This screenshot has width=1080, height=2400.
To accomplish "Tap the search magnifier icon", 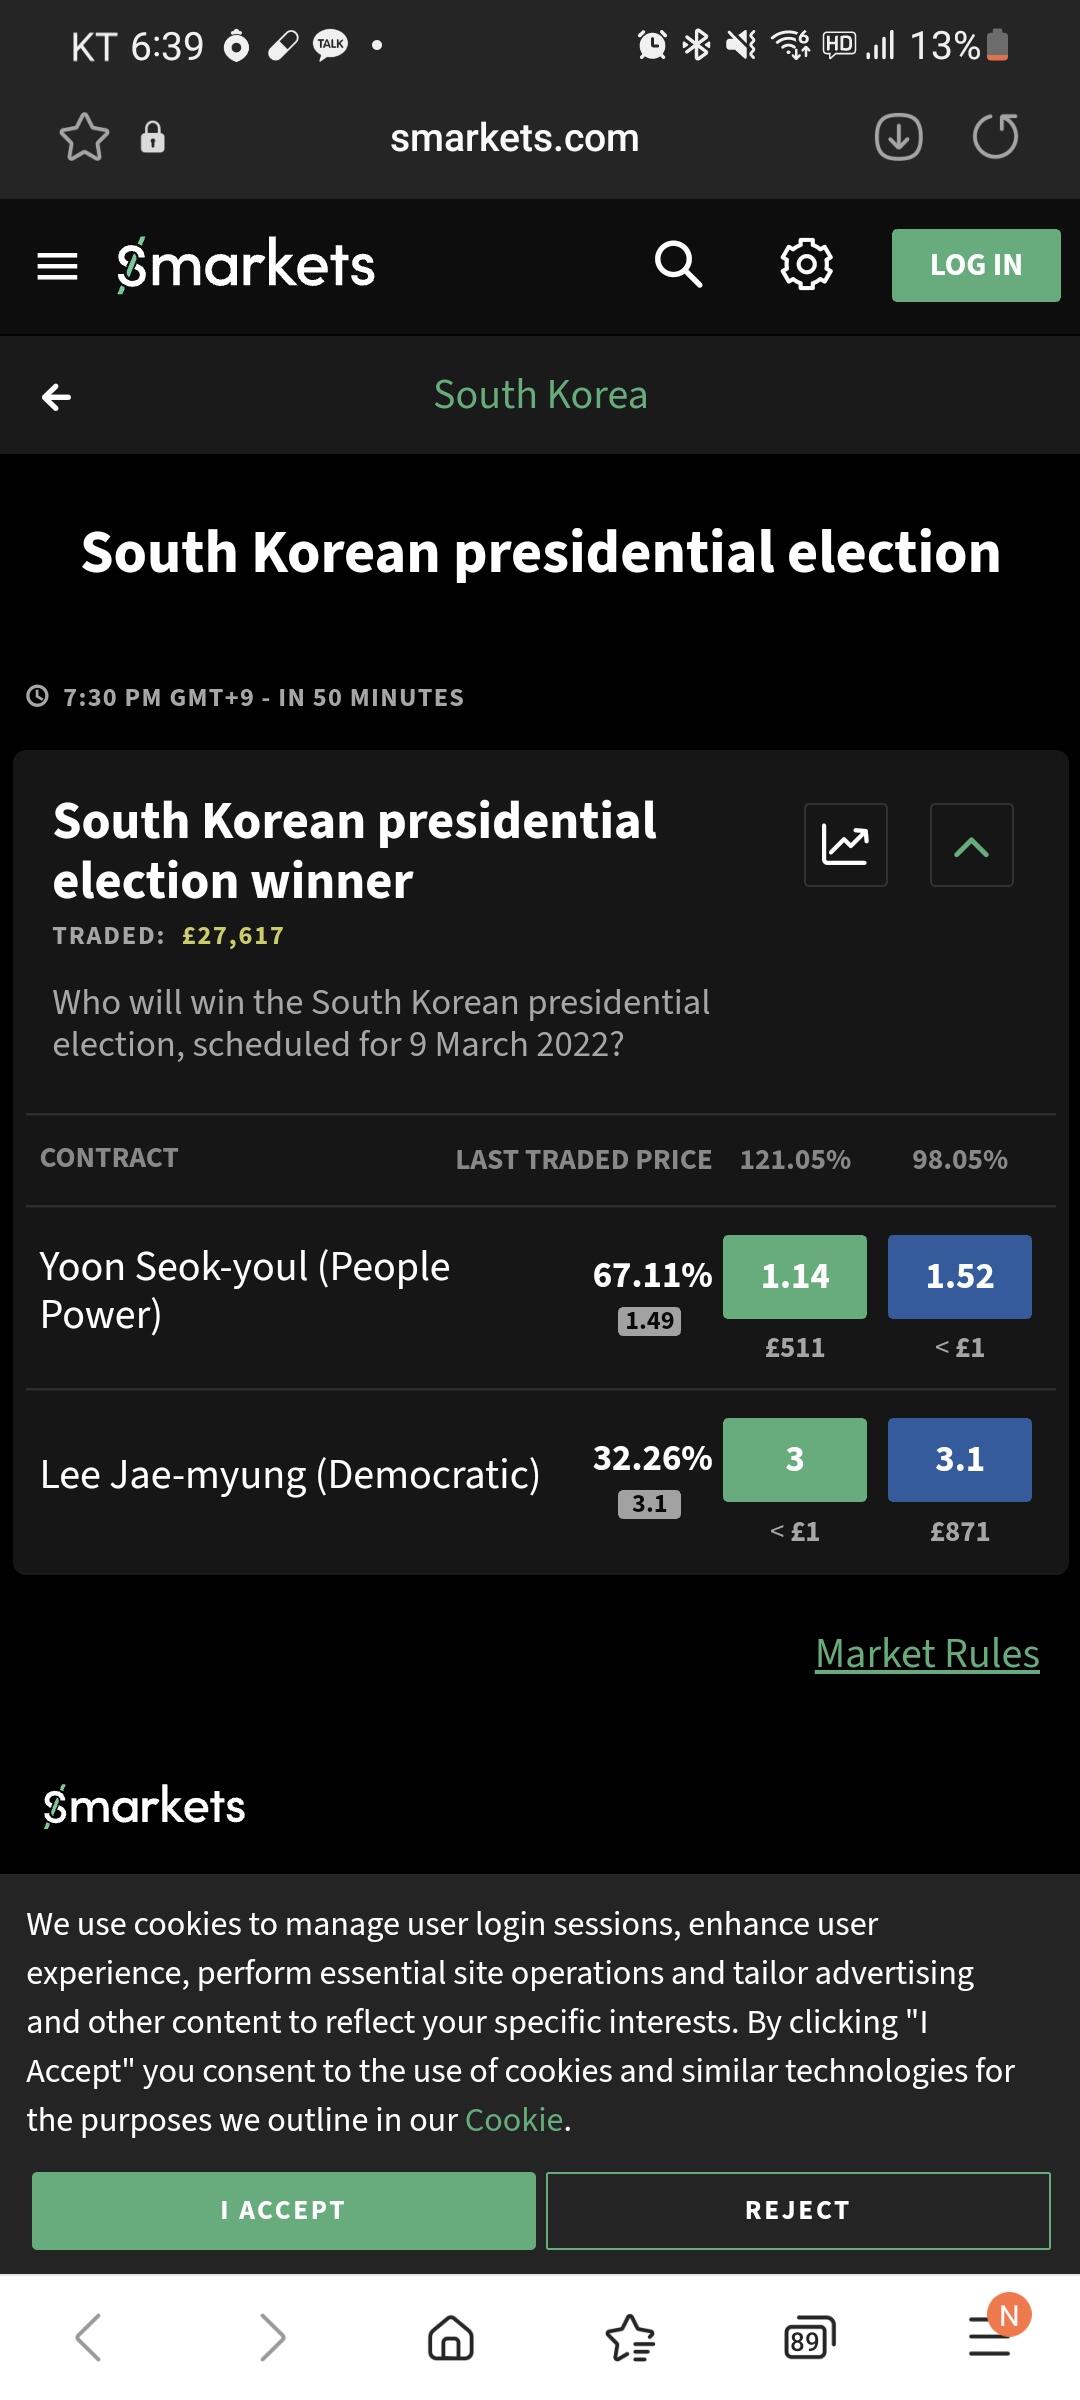I will (x=678, y=265).
